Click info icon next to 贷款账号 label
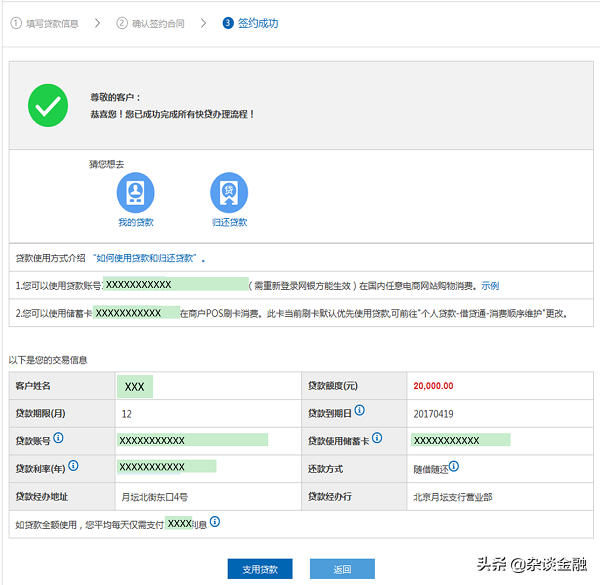Viewport: 600px width, 585px height. coord(58,438)
